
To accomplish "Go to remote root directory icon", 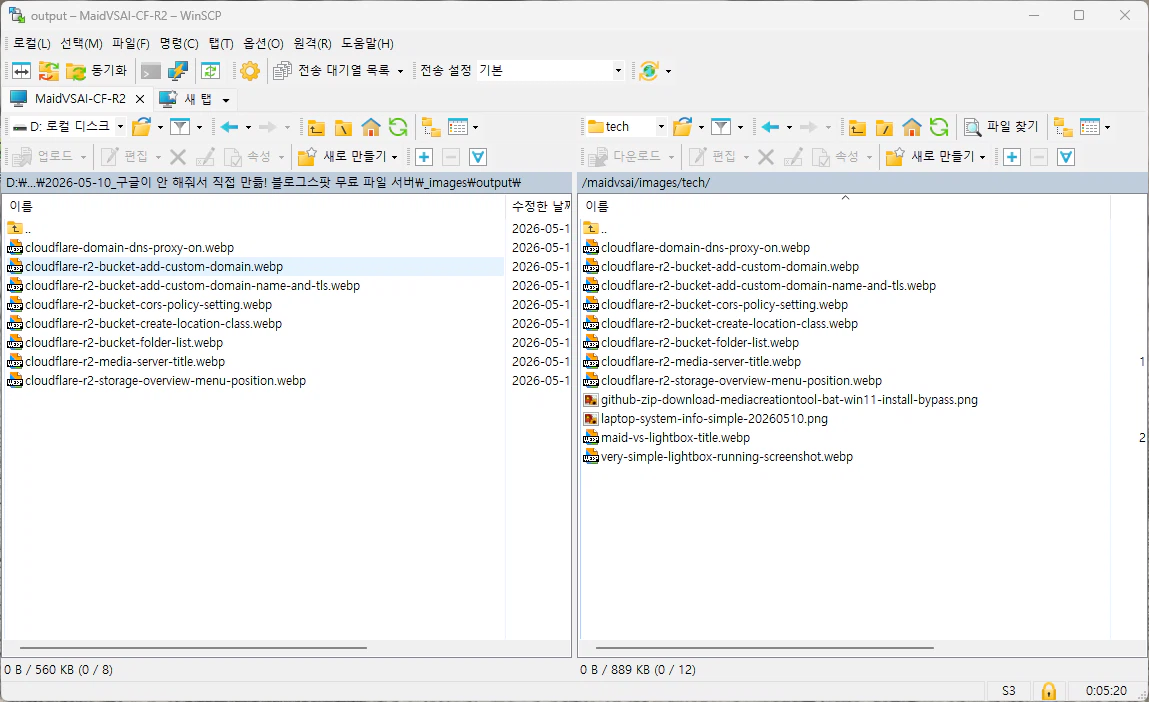I will click(884, 128).
